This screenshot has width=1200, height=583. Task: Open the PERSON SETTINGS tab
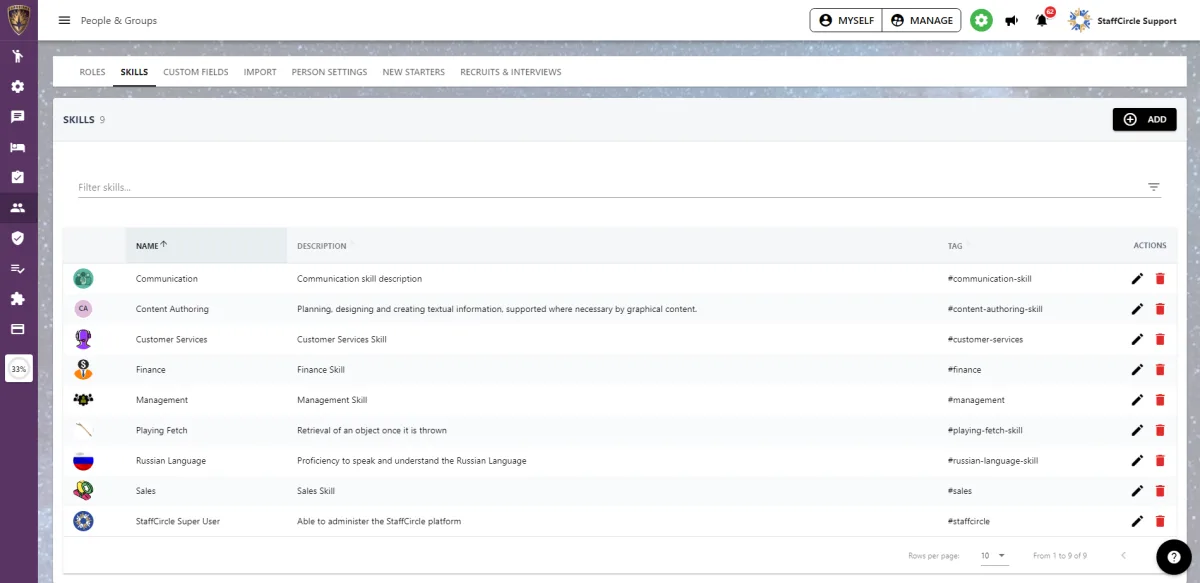(329, 72)
